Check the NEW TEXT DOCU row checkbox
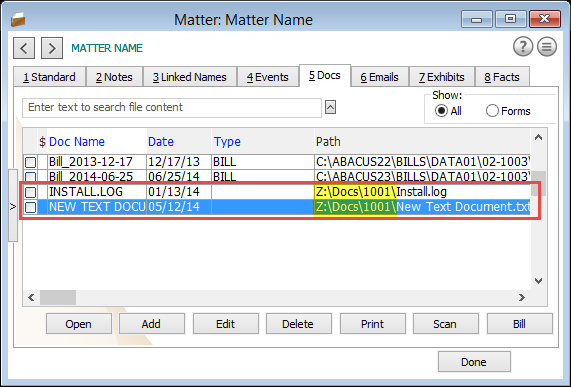The image size is (571, 387). pos(31,207)
